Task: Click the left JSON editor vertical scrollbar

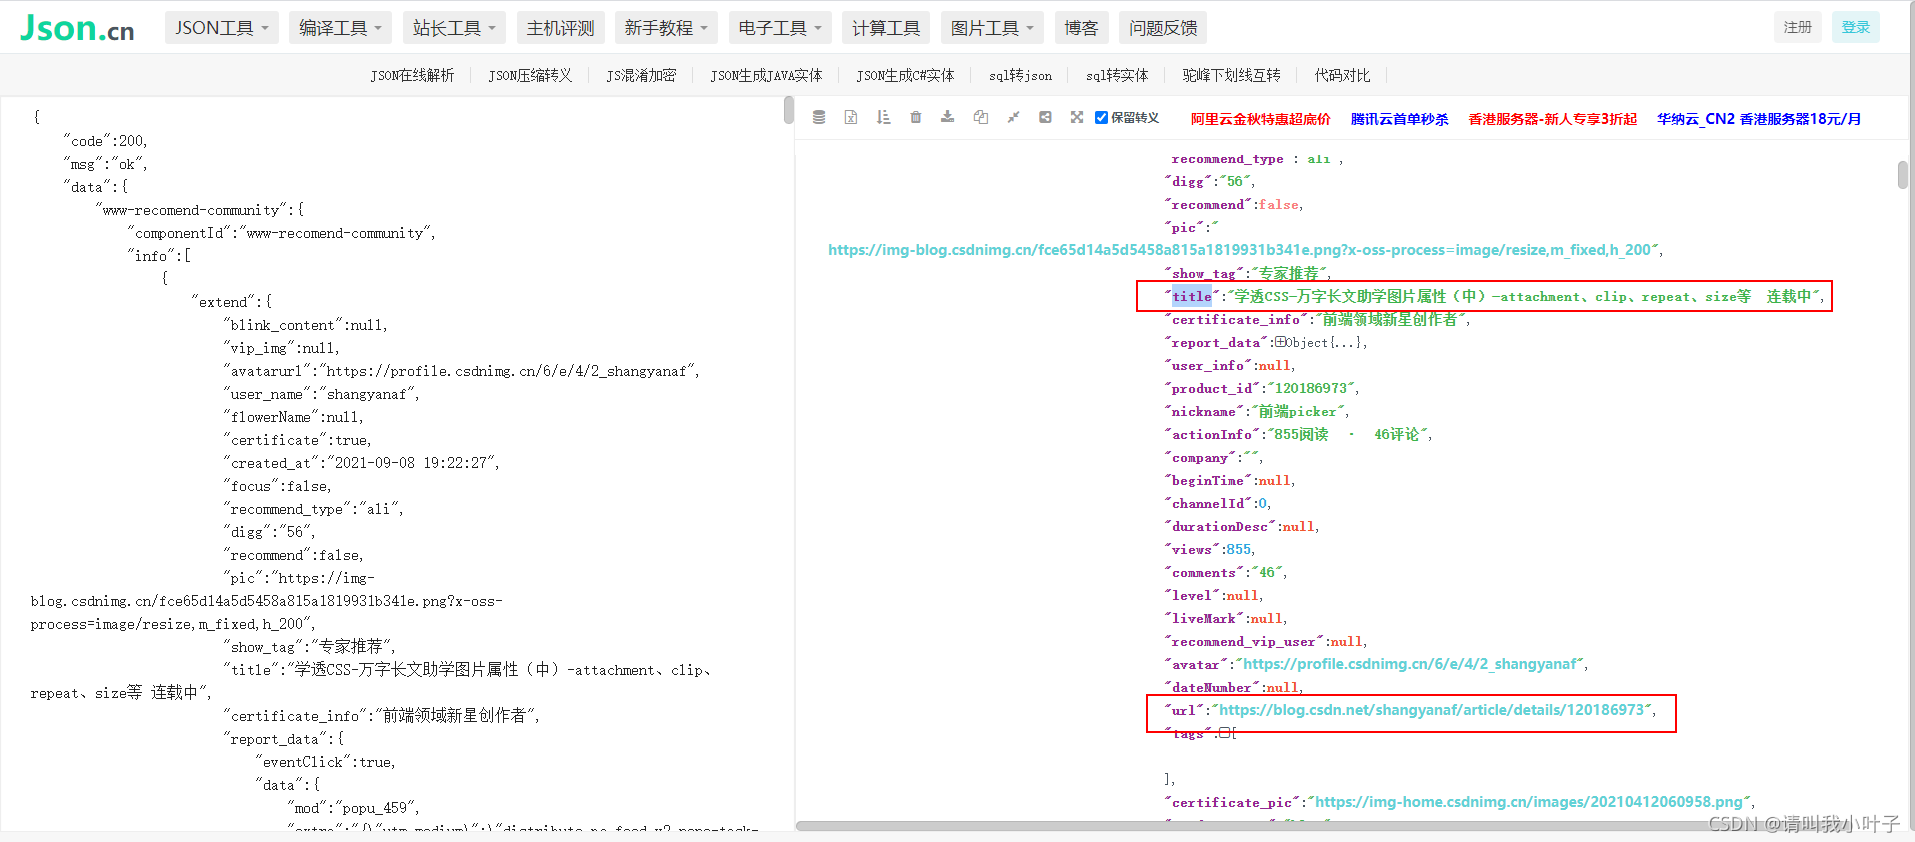Action: point(789,110)
